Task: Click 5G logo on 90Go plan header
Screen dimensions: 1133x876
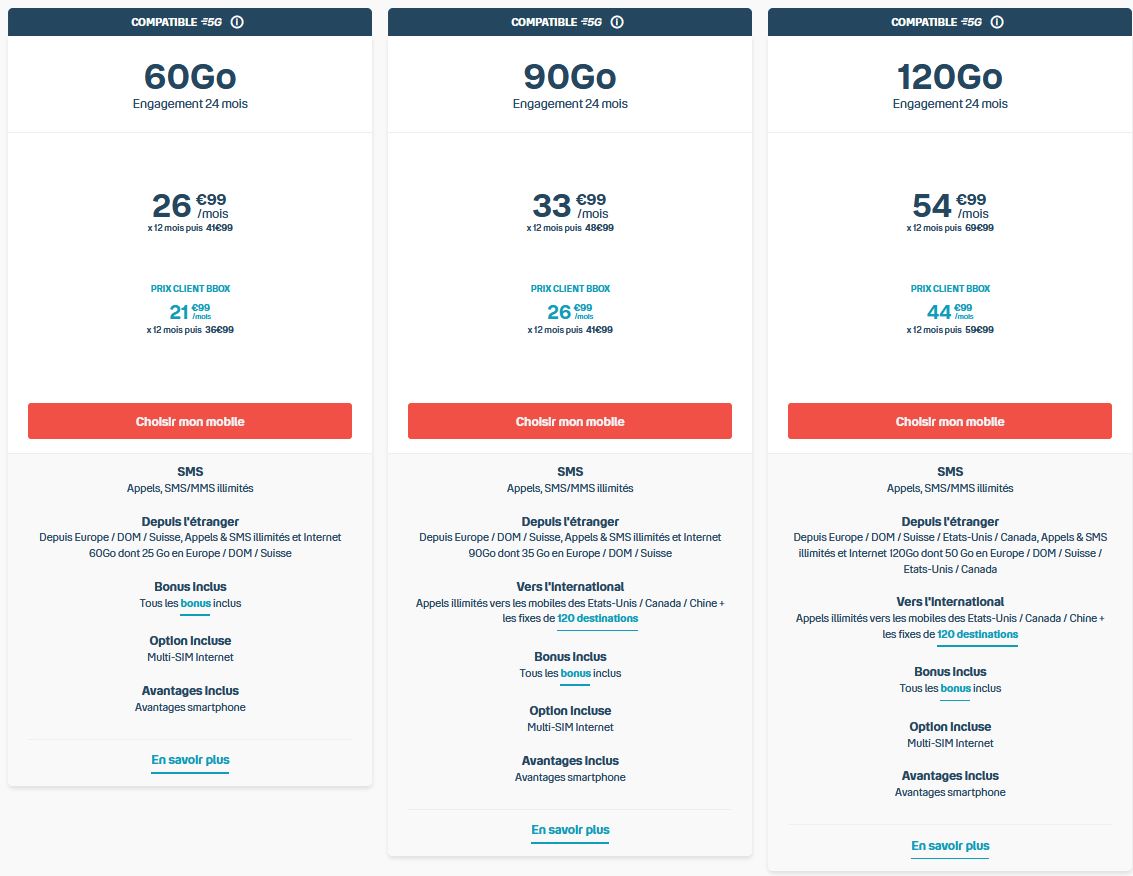Action: coord(592,22)
